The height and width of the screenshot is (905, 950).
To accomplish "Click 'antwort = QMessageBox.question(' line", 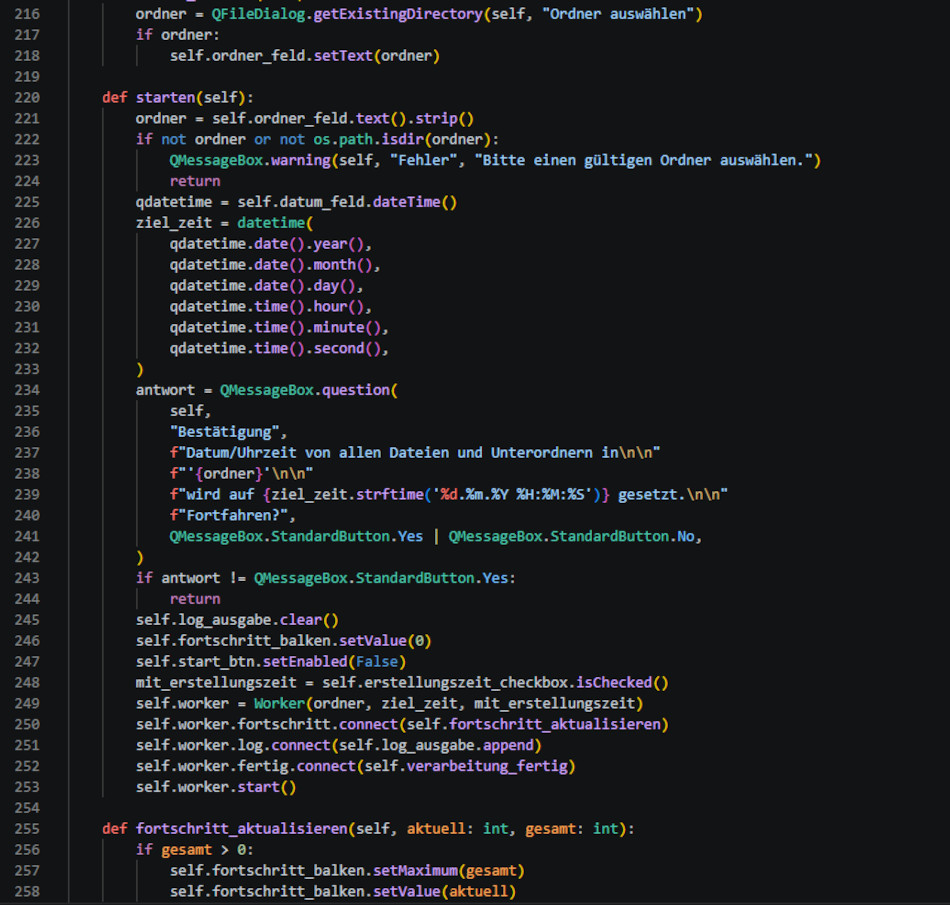I will coord(267,390).
